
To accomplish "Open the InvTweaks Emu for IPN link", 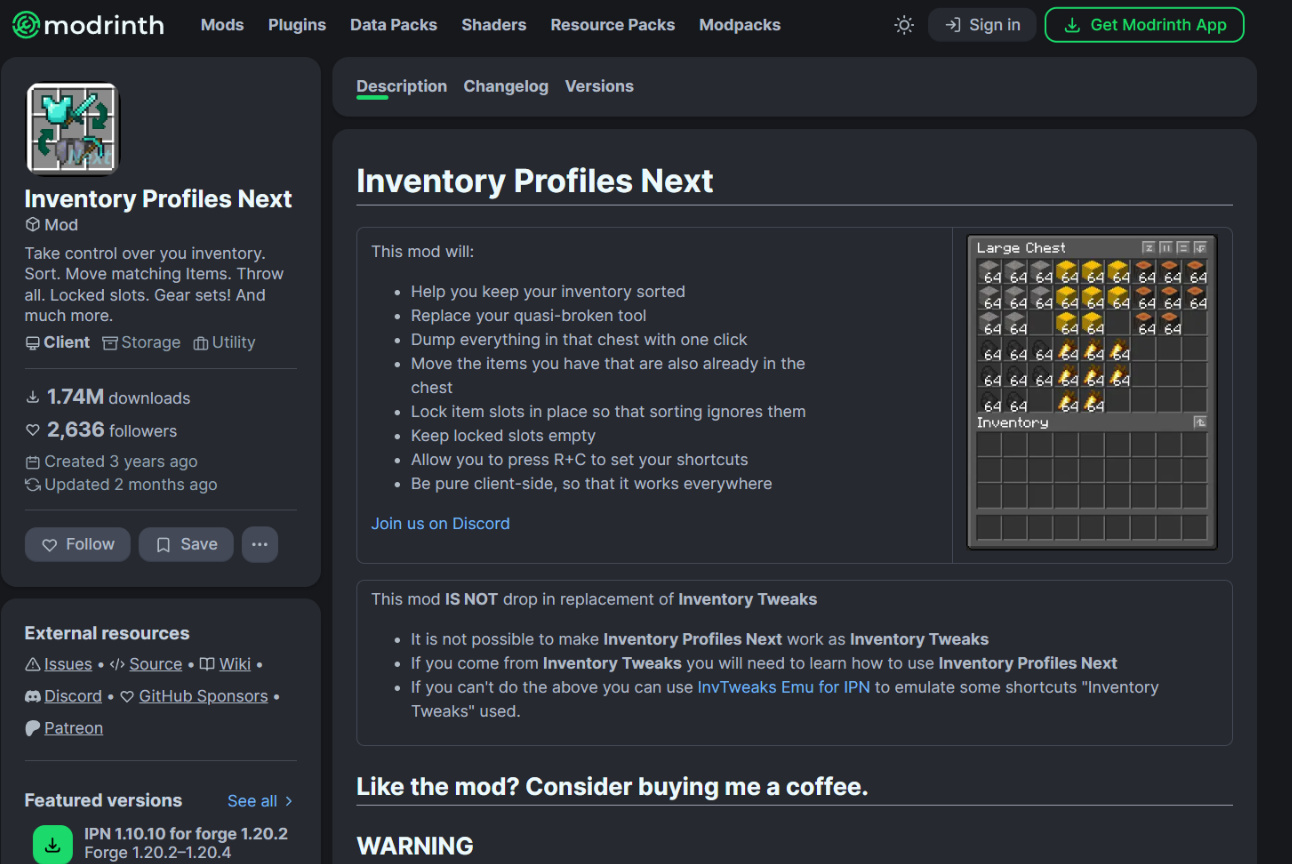I will (784, 687).
